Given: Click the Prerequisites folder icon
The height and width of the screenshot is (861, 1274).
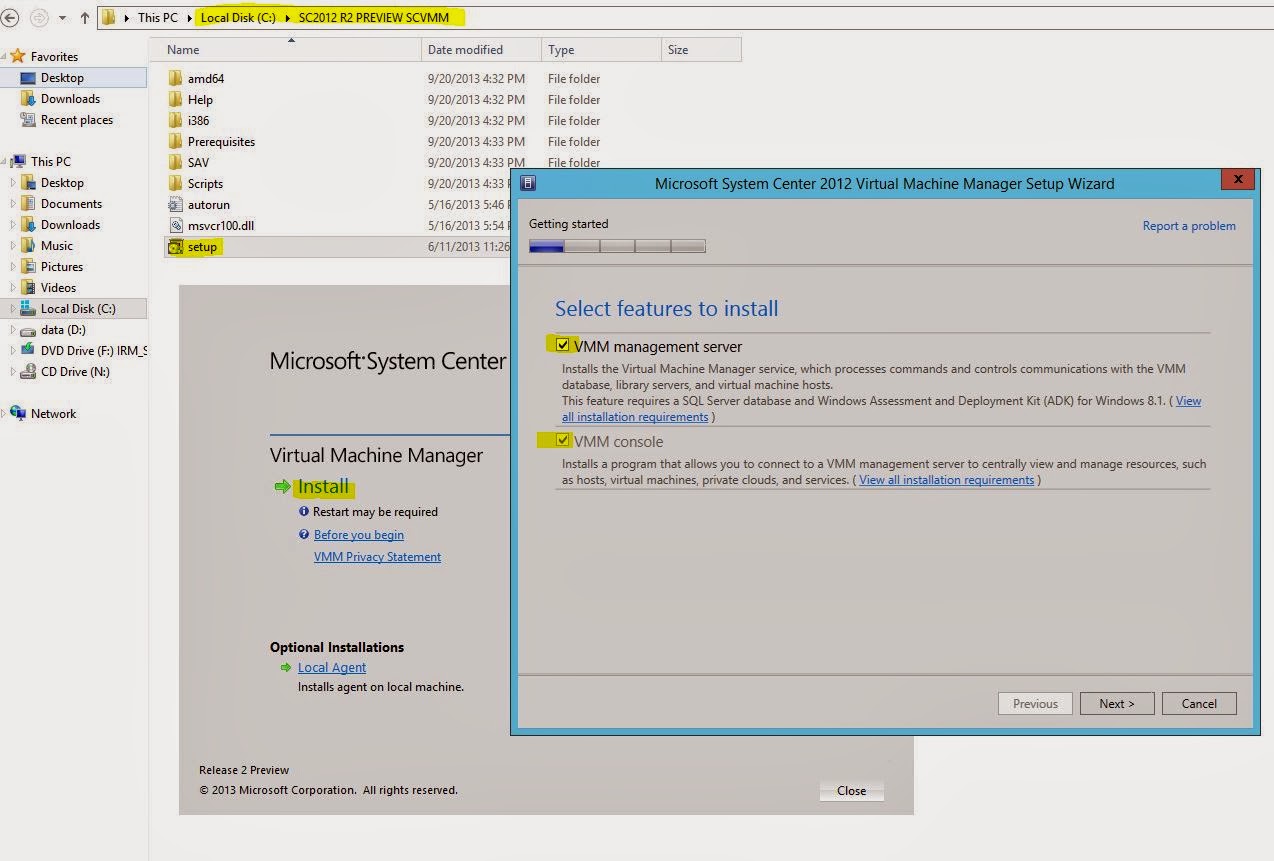Looking at the screenshot, I should tap(176, 141).
